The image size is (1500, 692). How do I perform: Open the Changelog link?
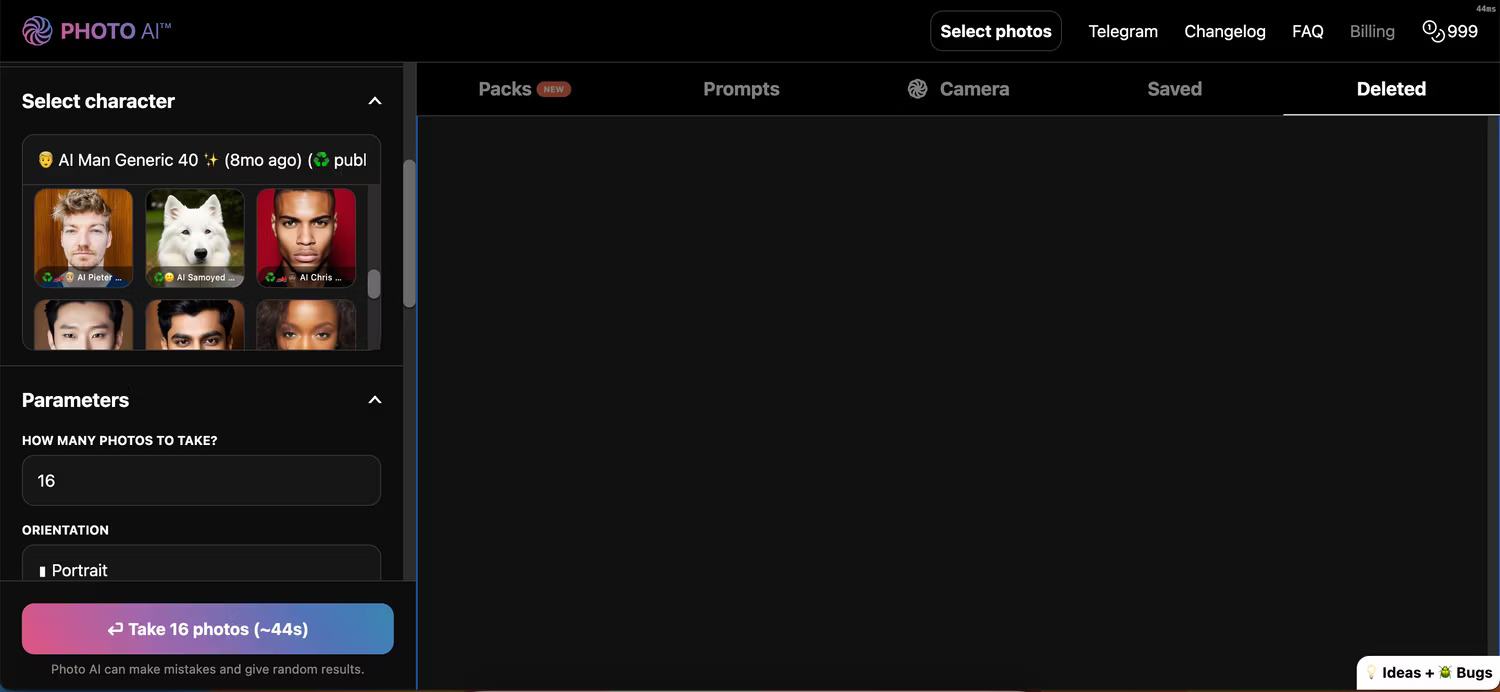point(1225,31)
